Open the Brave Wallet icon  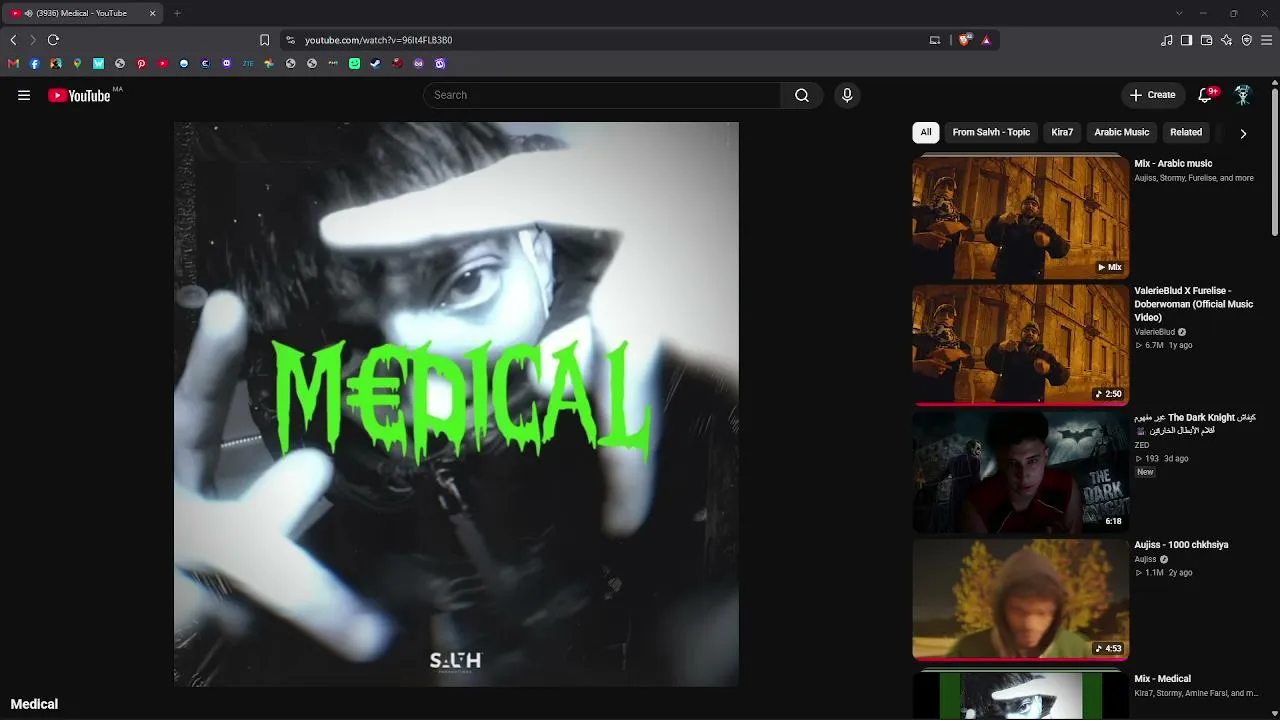[x=1206, y=40]
